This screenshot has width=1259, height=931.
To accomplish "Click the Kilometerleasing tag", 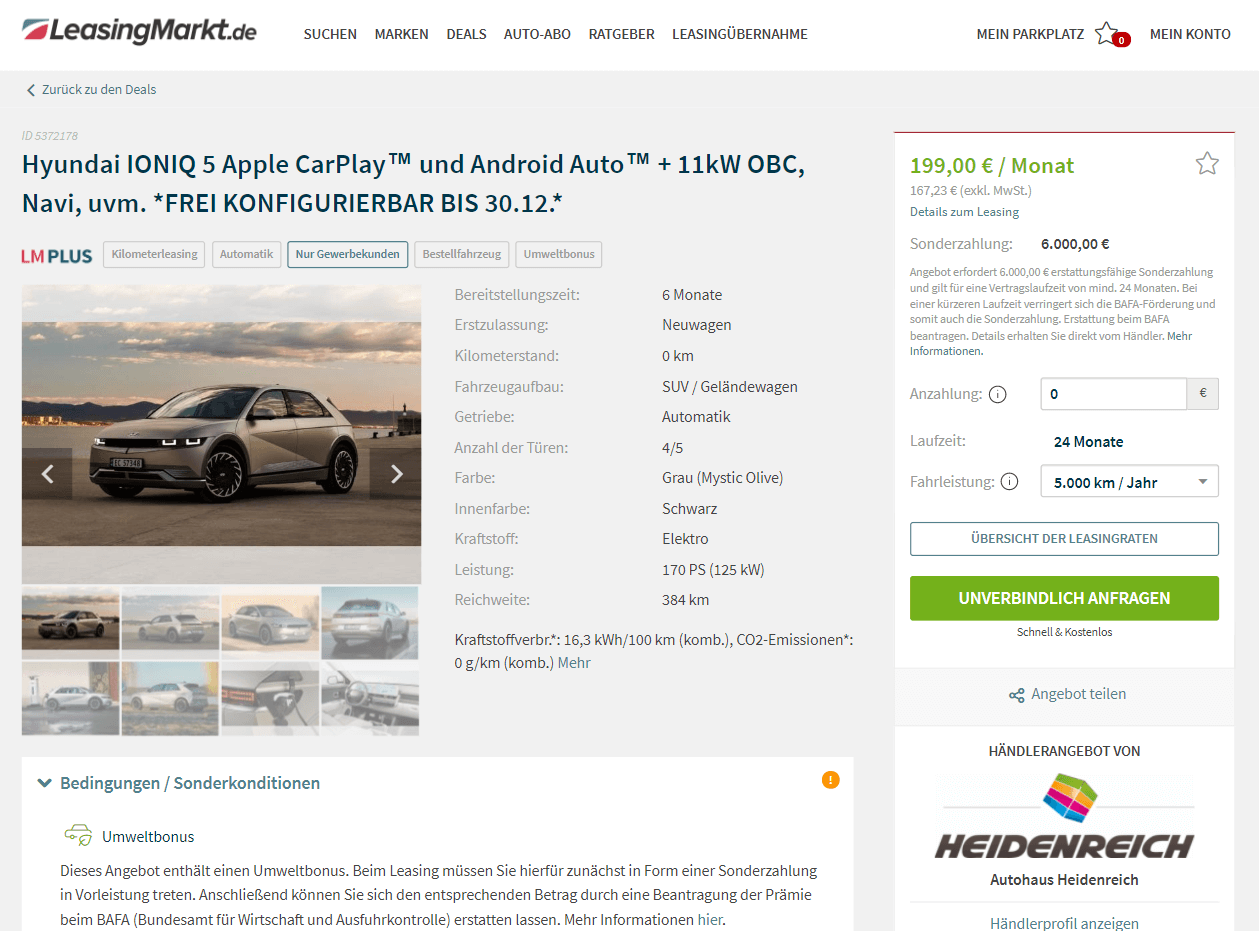I will tap(155, 254).
